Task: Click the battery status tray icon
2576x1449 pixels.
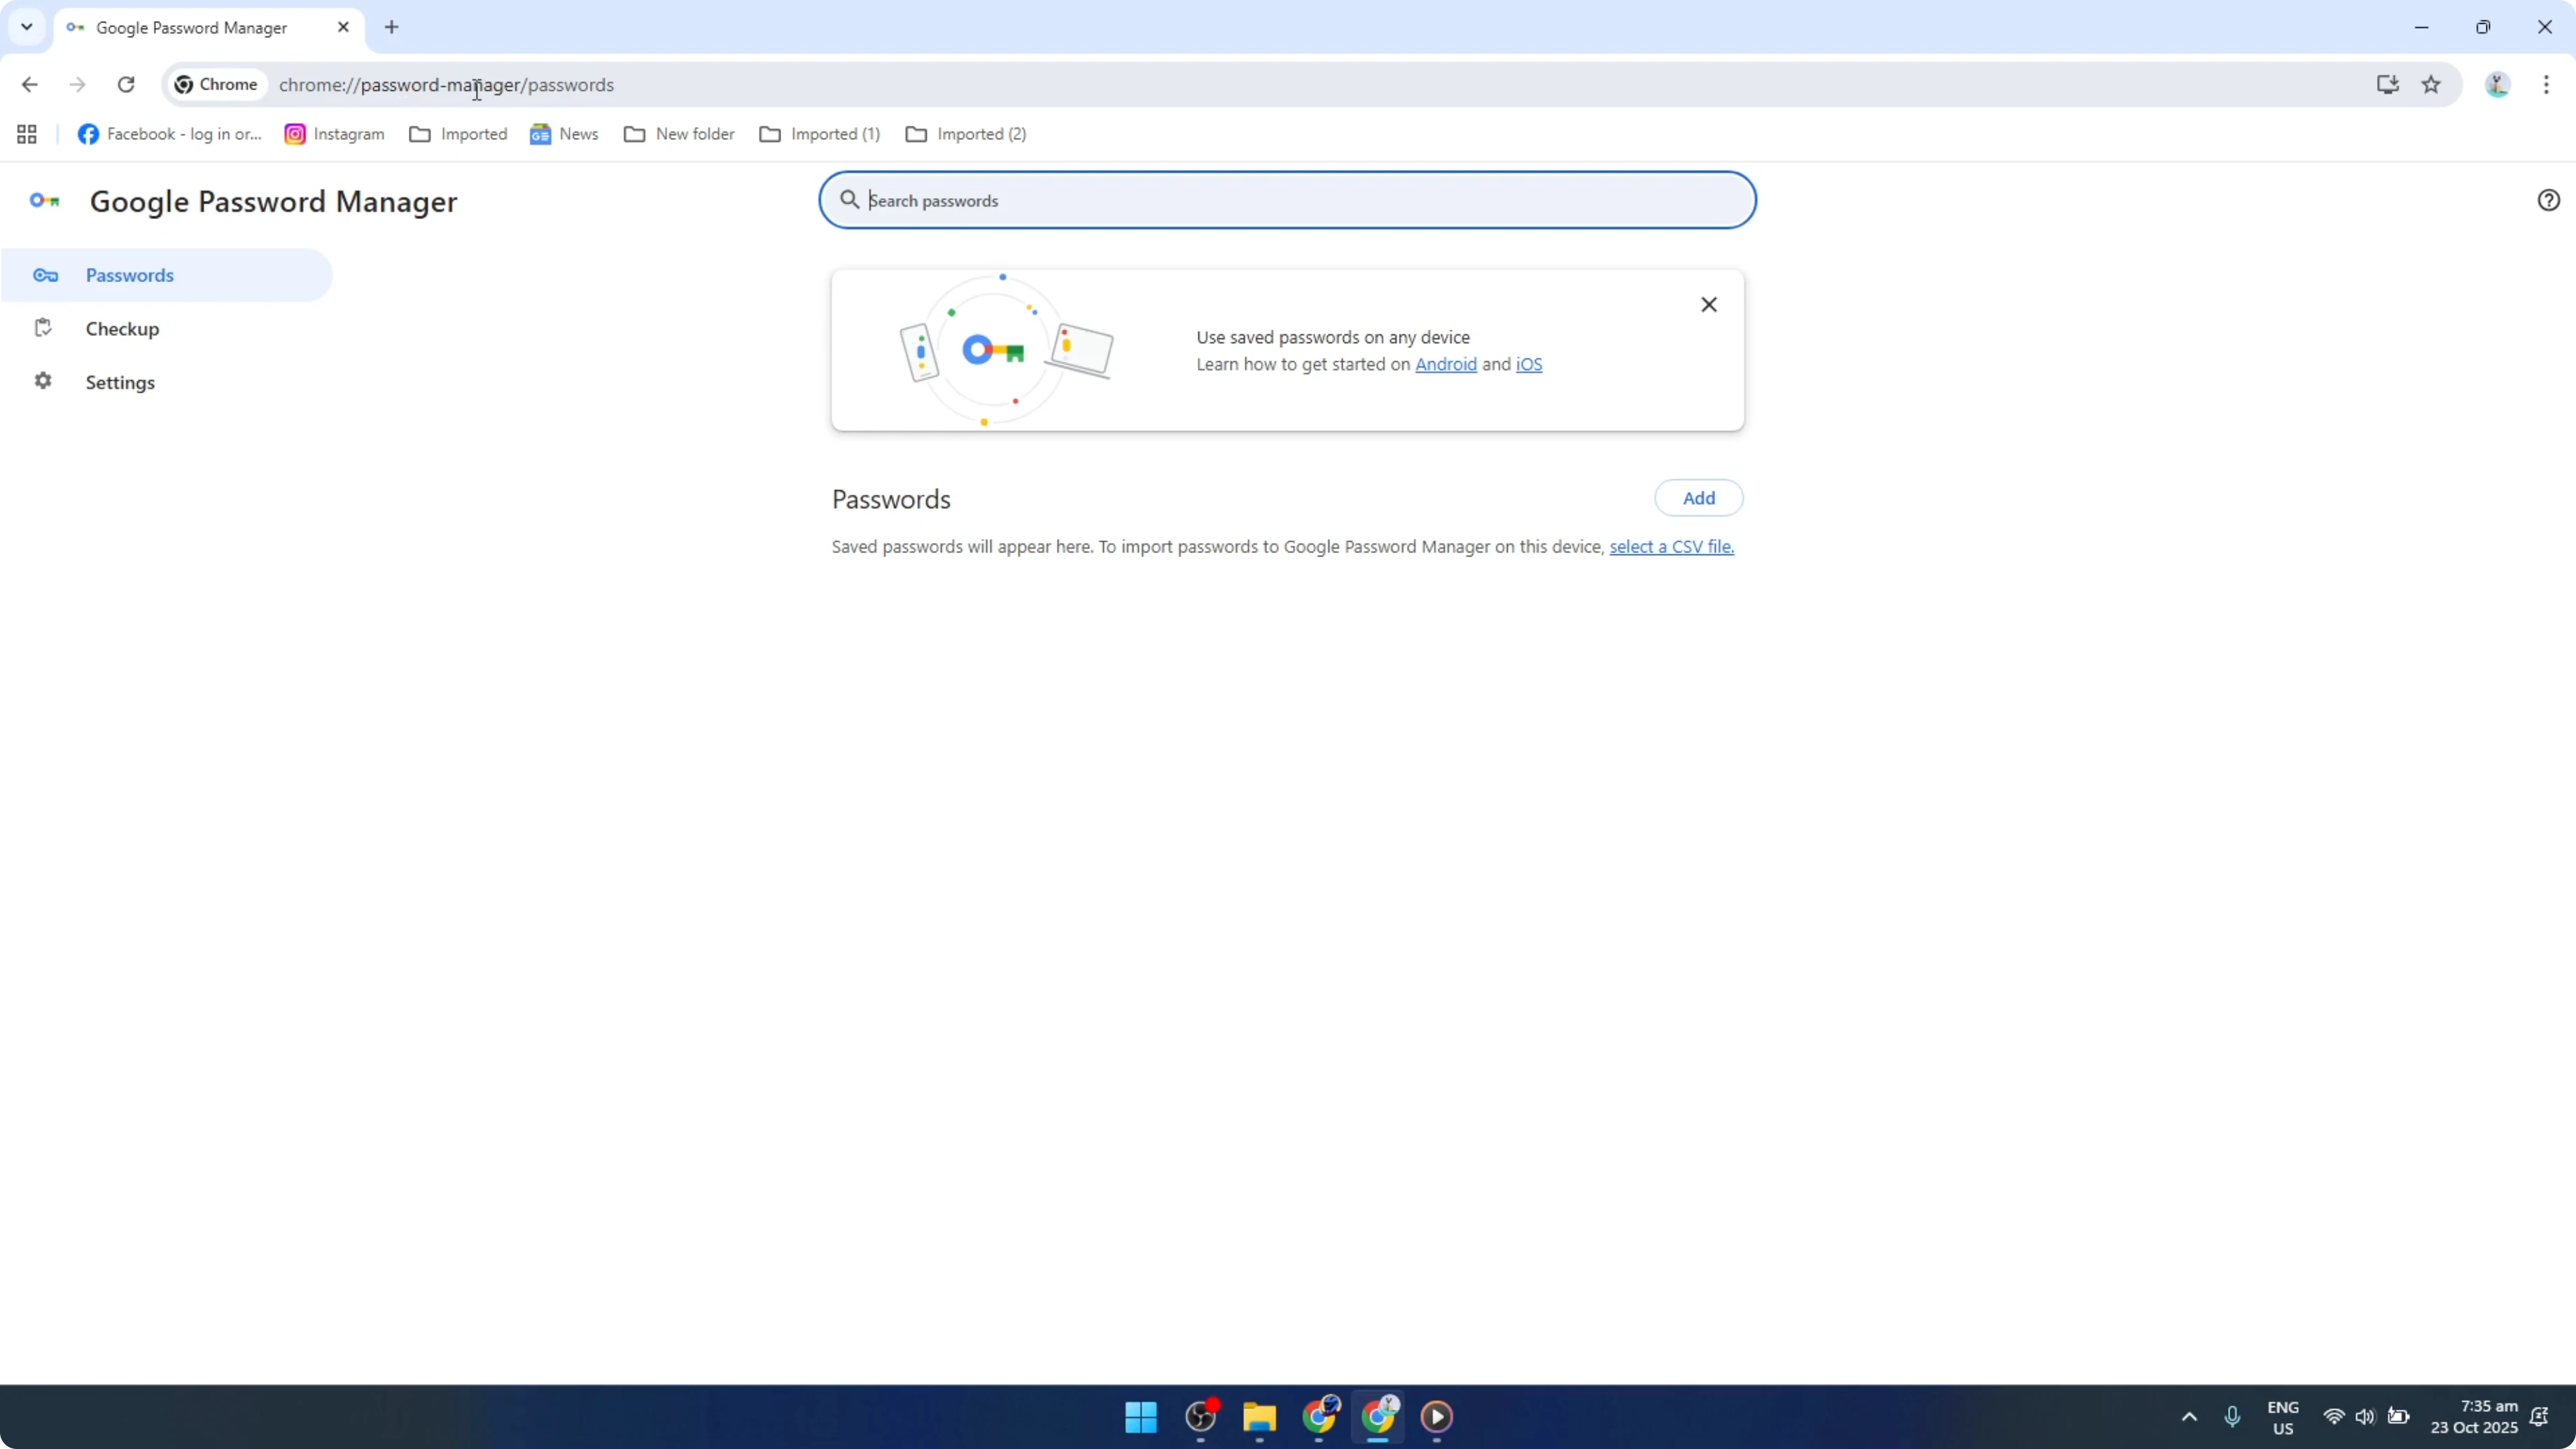Action: (2398, 1416)
